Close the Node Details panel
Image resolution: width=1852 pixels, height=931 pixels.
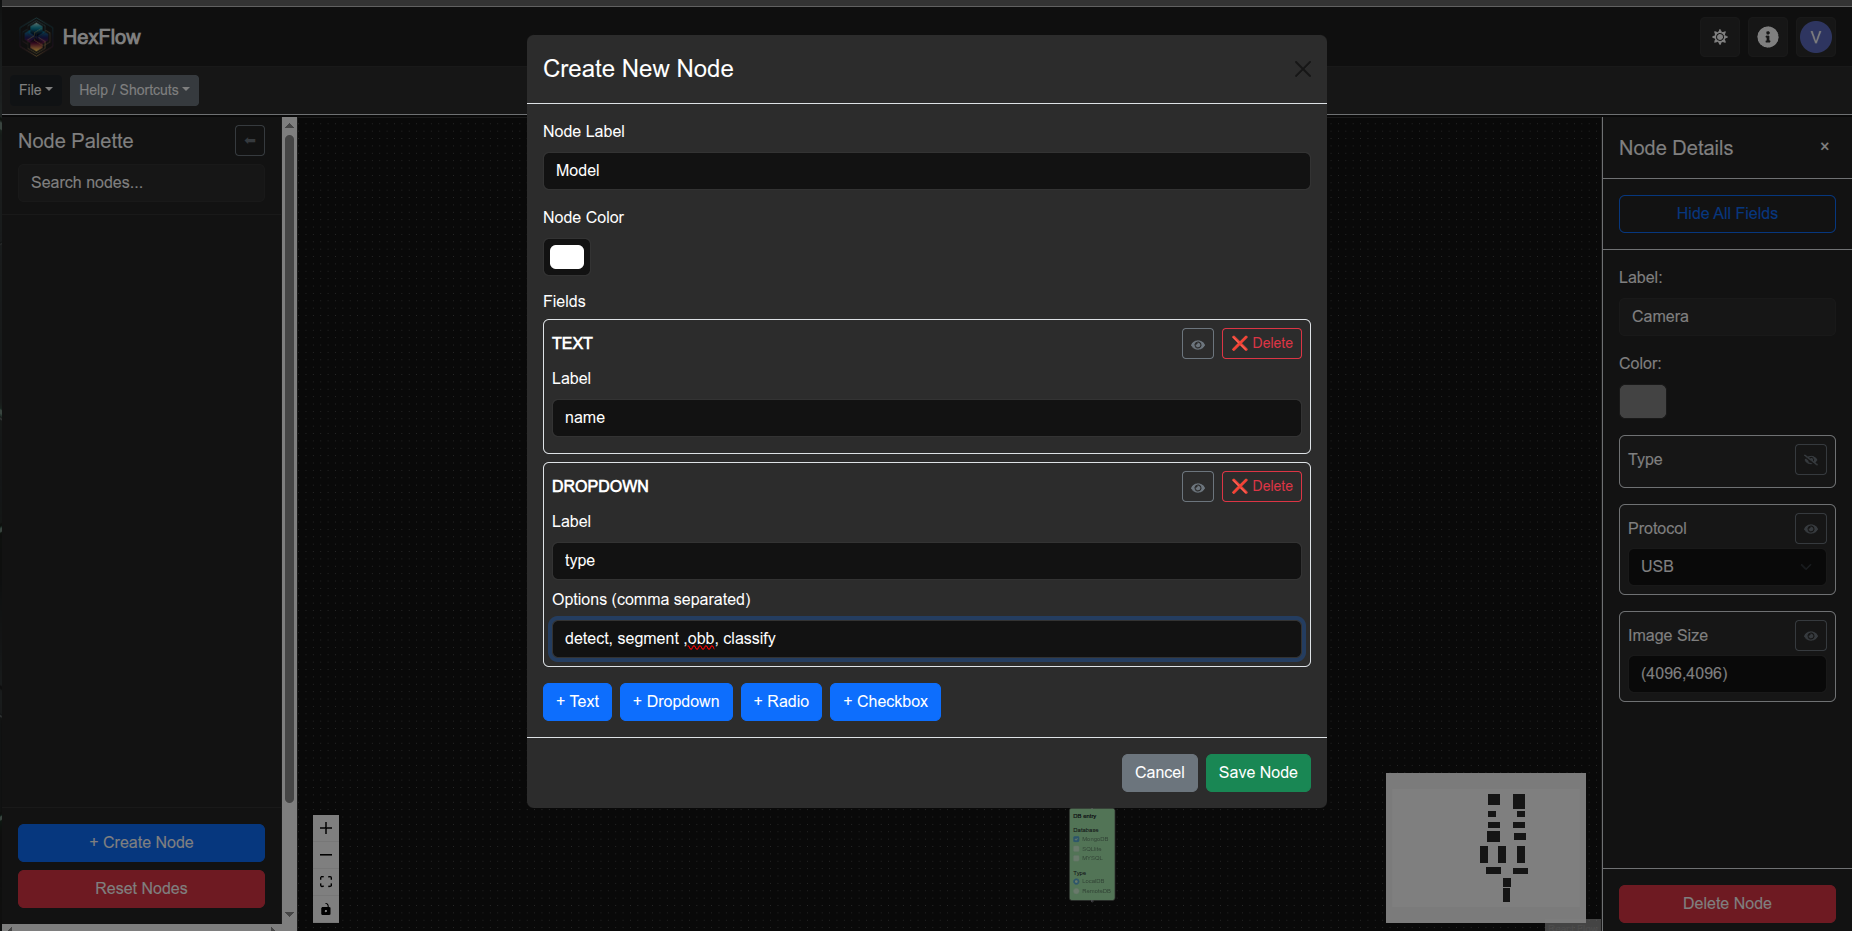point(1824,147)
